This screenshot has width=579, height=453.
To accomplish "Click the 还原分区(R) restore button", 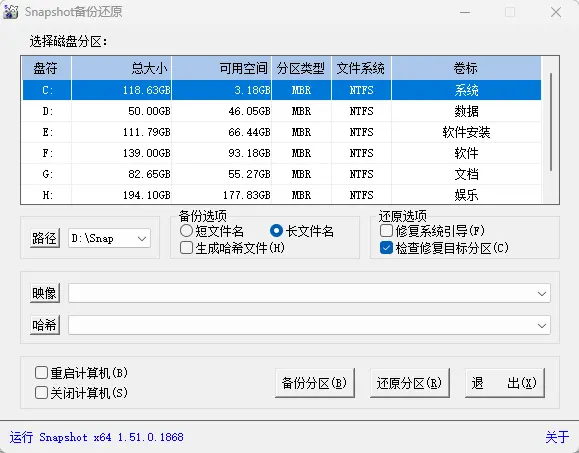I will click(410, 383).
